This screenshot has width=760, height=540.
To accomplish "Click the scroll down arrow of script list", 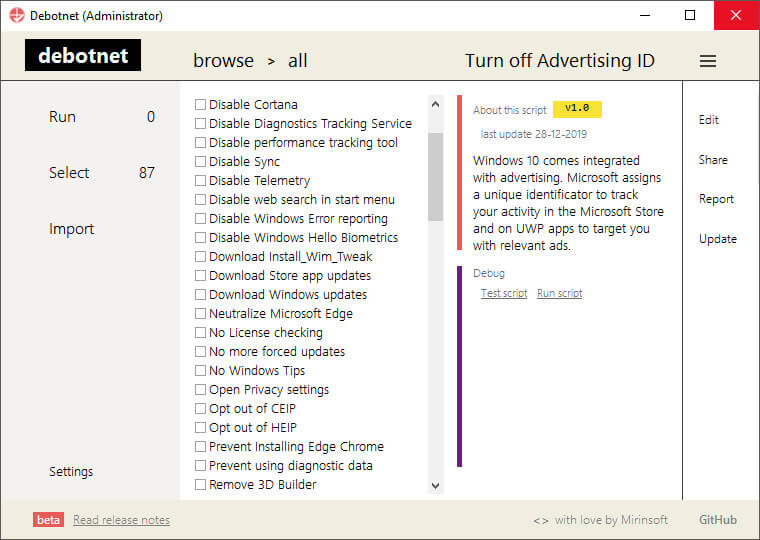I will [x=435, y=485].
